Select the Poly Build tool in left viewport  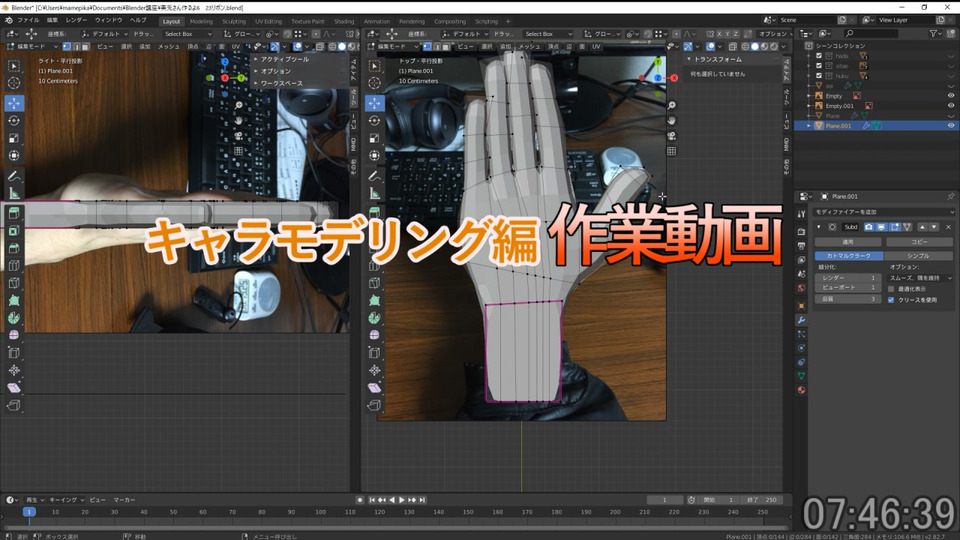[x=14, y=301]
